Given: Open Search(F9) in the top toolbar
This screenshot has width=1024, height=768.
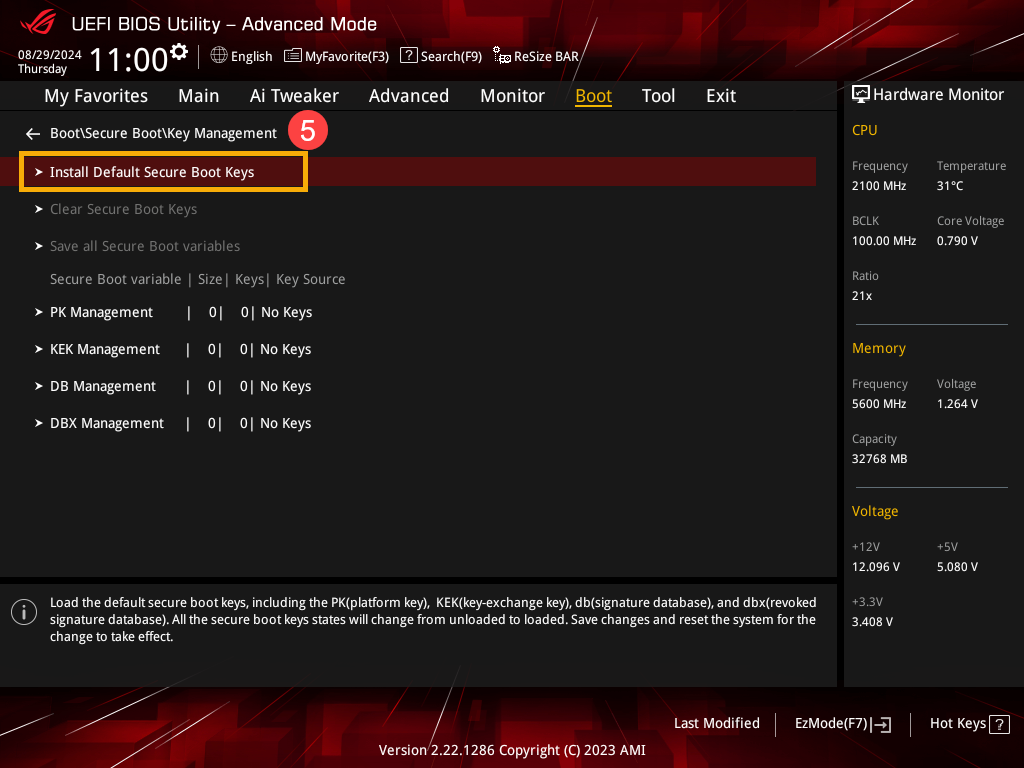Looking at the screenshot, I should pos(441,56).
